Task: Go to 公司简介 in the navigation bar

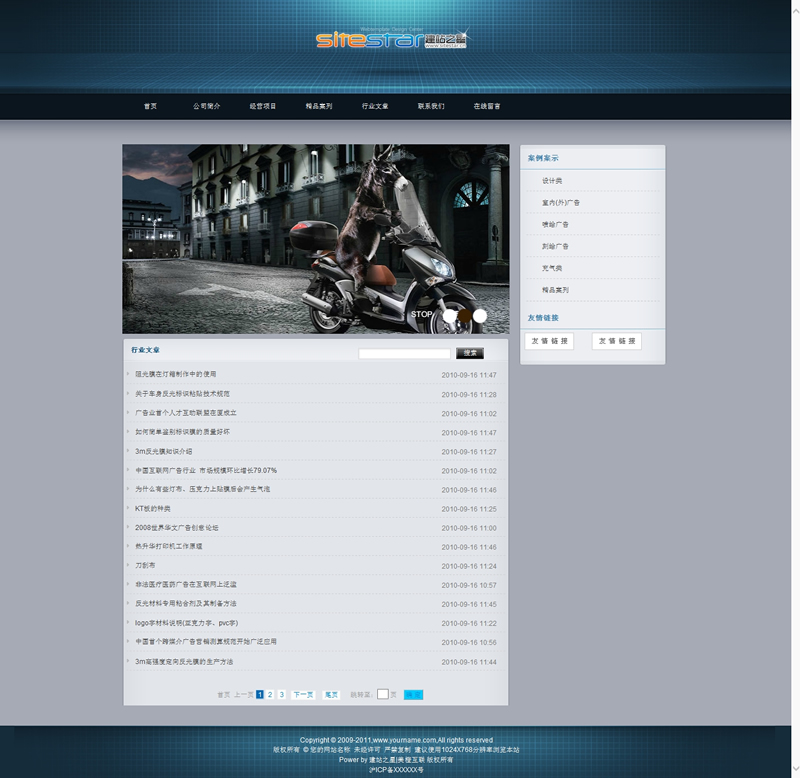Action: point(207,106)
